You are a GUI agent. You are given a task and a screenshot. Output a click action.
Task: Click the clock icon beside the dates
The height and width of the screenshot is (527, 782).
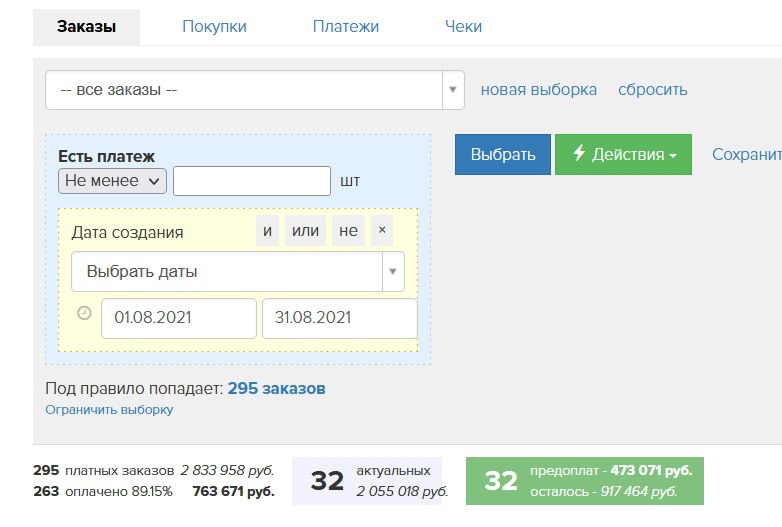point(84,313)
